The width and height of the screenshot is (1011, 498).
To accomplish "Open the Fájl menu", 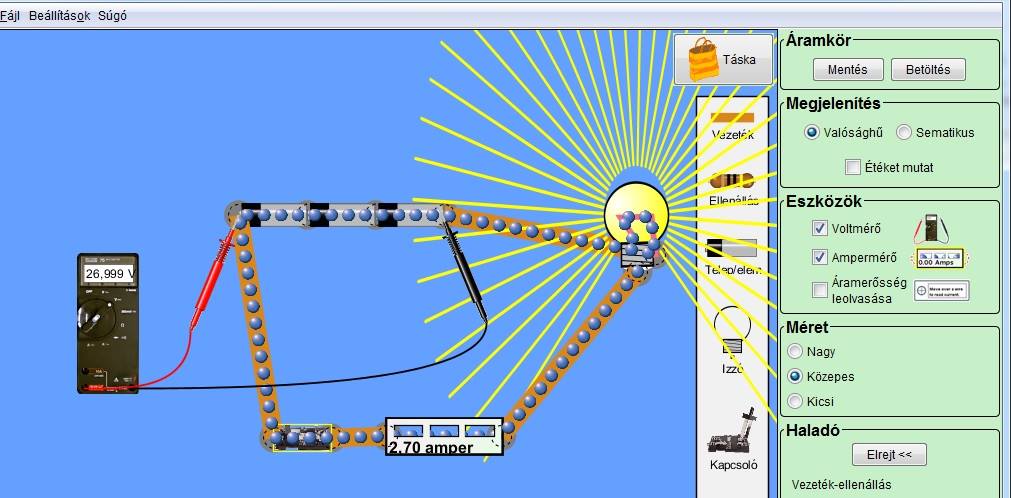I will click(10, 15).
